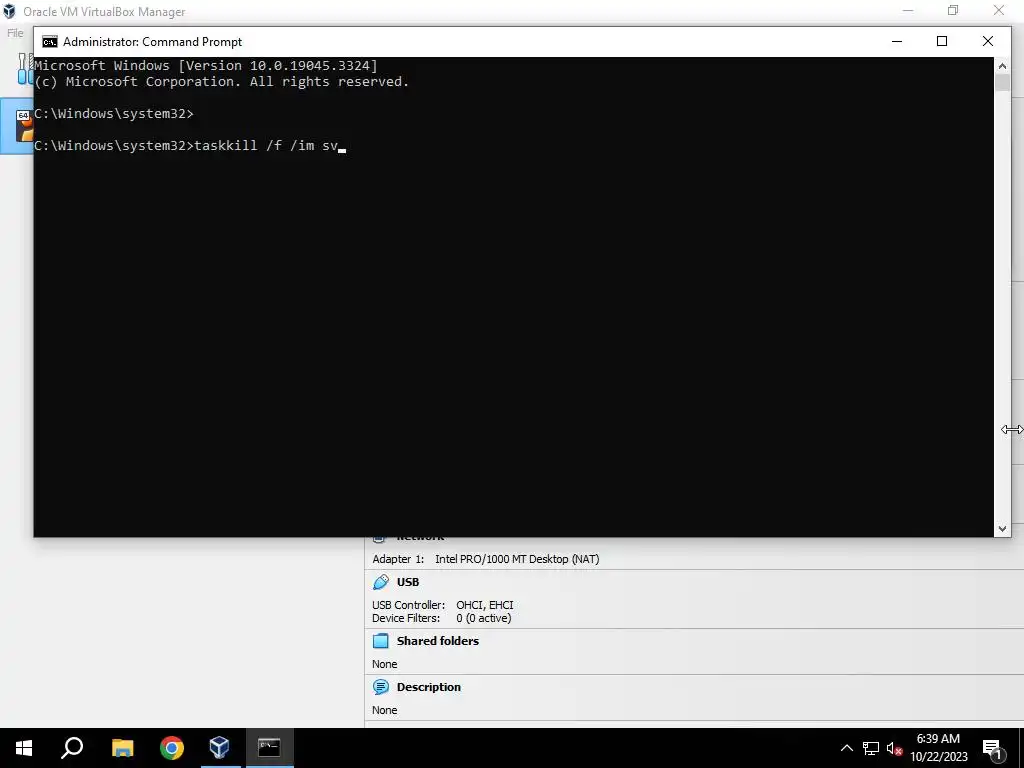Click Command Prompt taskbar icon
1024x768 pixels.
[269, 748]
